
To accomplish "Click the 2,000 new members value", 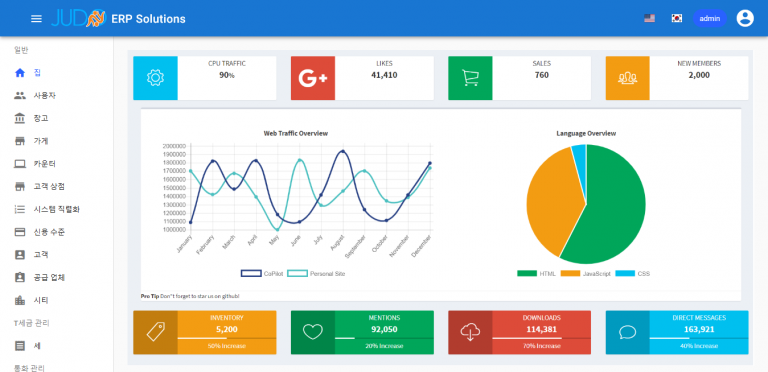I will click(x=699, y=75).
